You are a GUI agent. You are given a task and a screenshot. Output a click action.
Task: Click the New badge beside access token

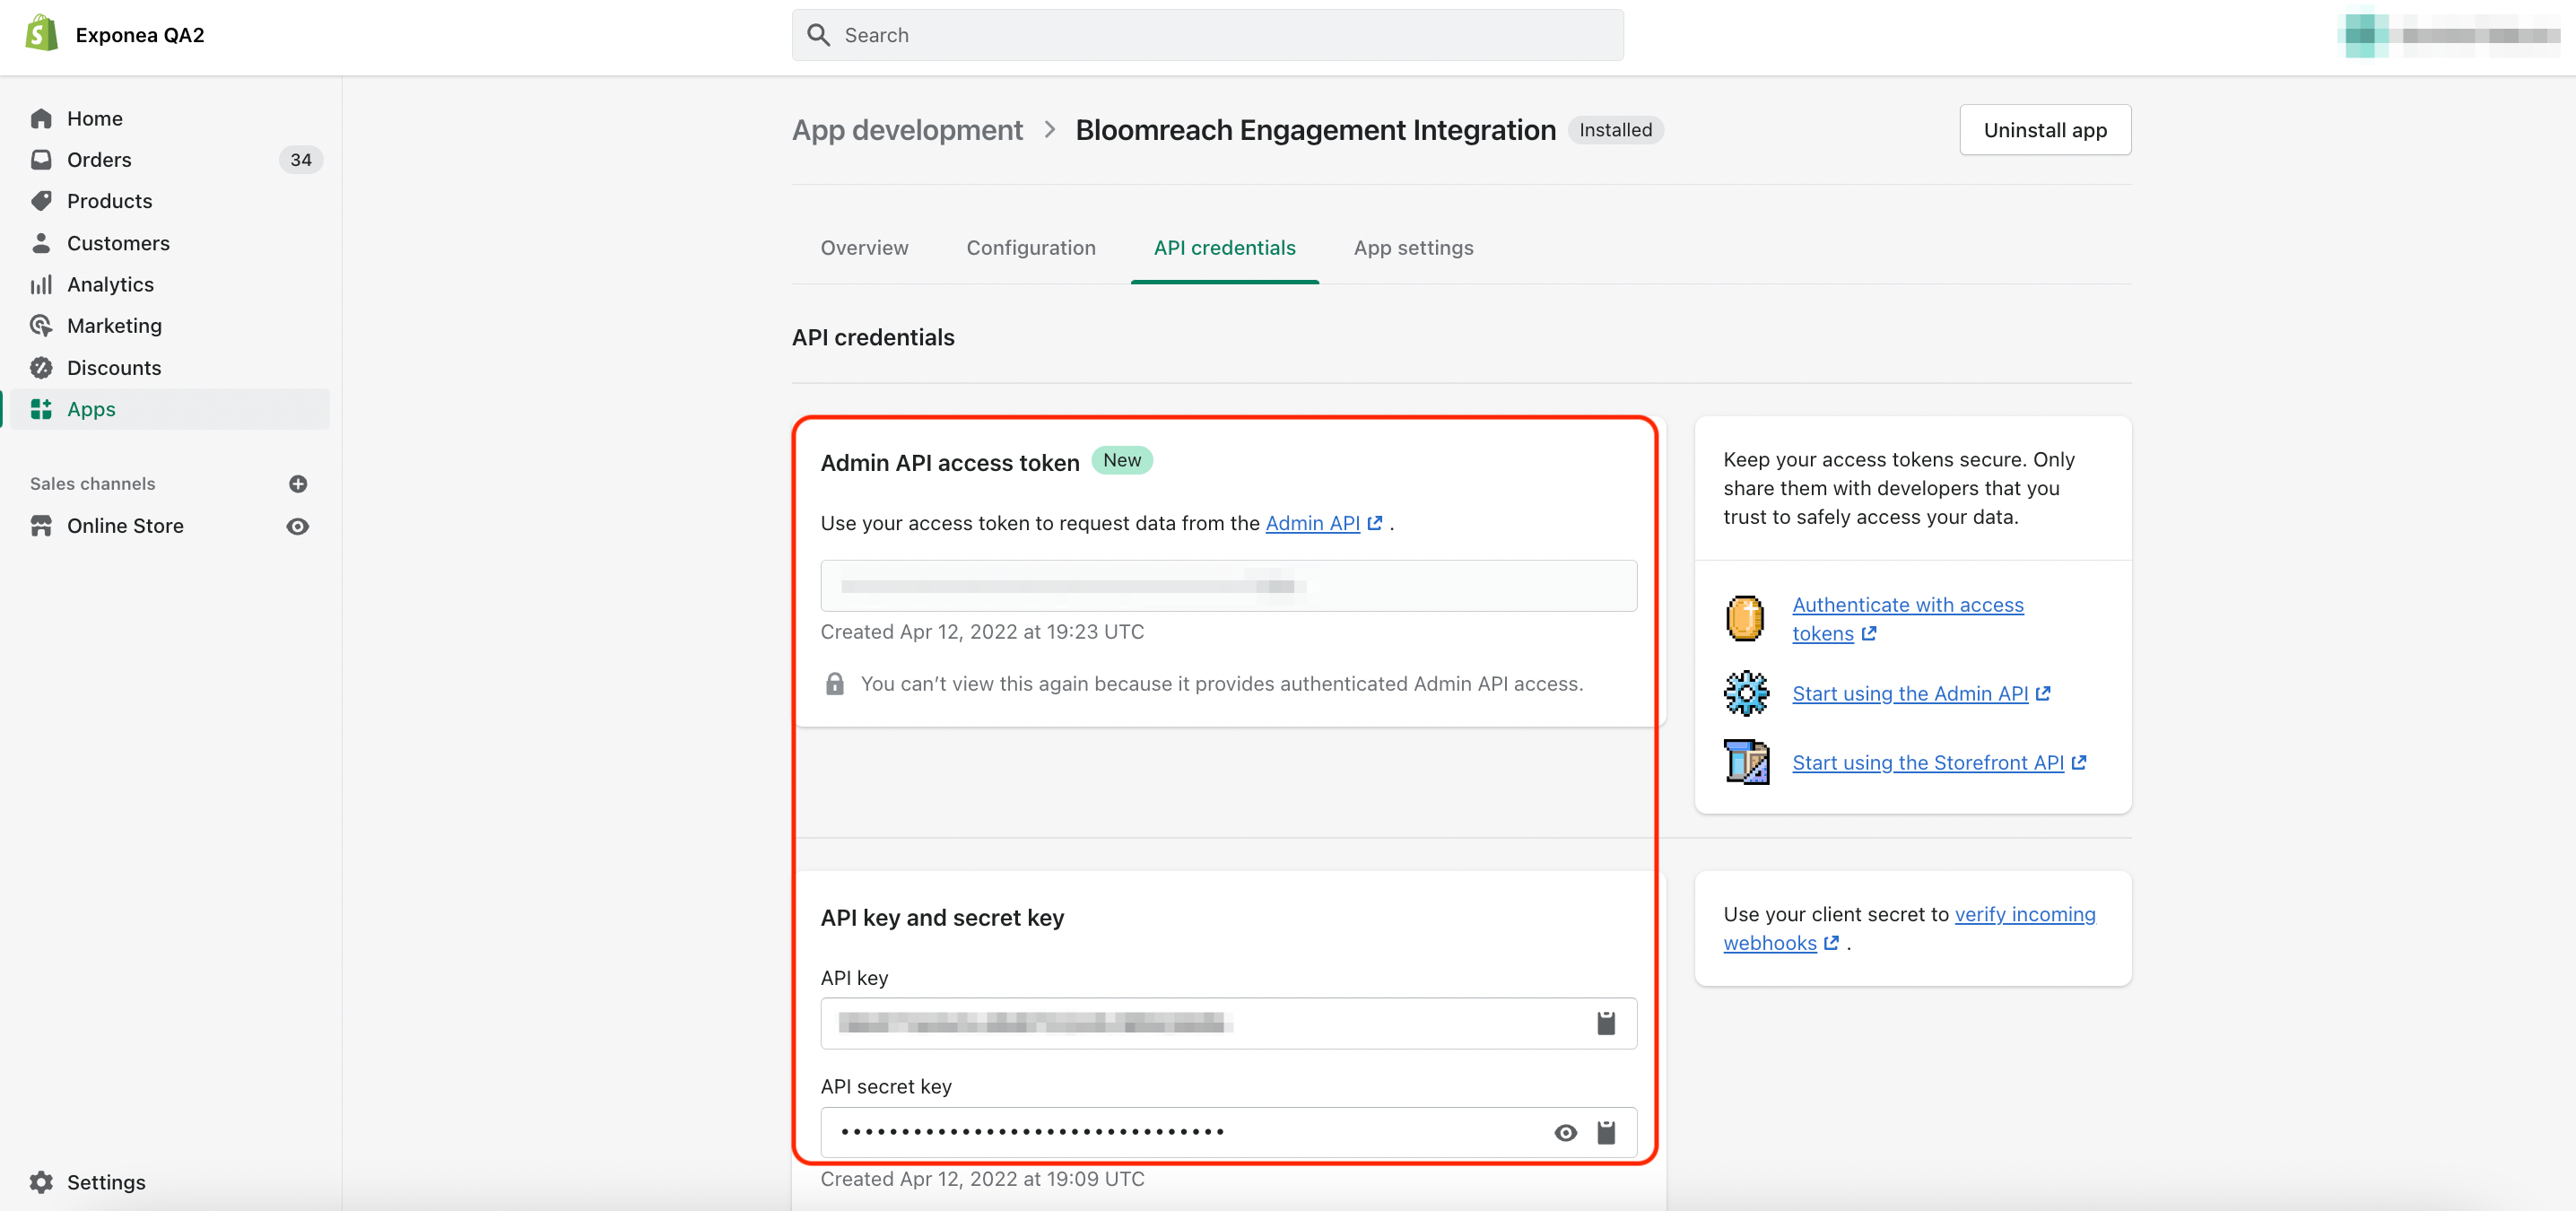(x=1122, y=460)
